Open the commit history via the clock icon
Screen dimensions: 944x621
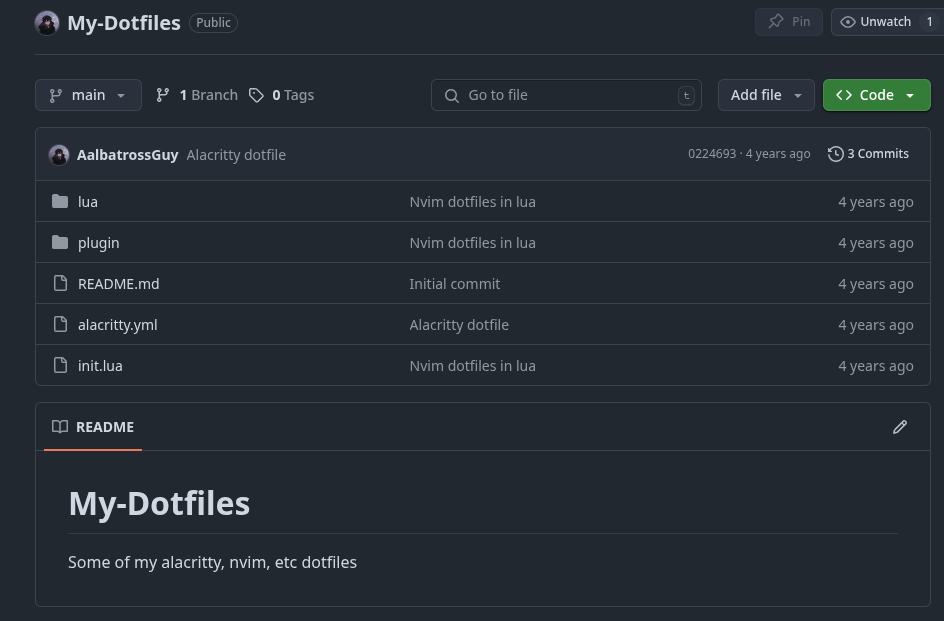[x=836, y=154]
